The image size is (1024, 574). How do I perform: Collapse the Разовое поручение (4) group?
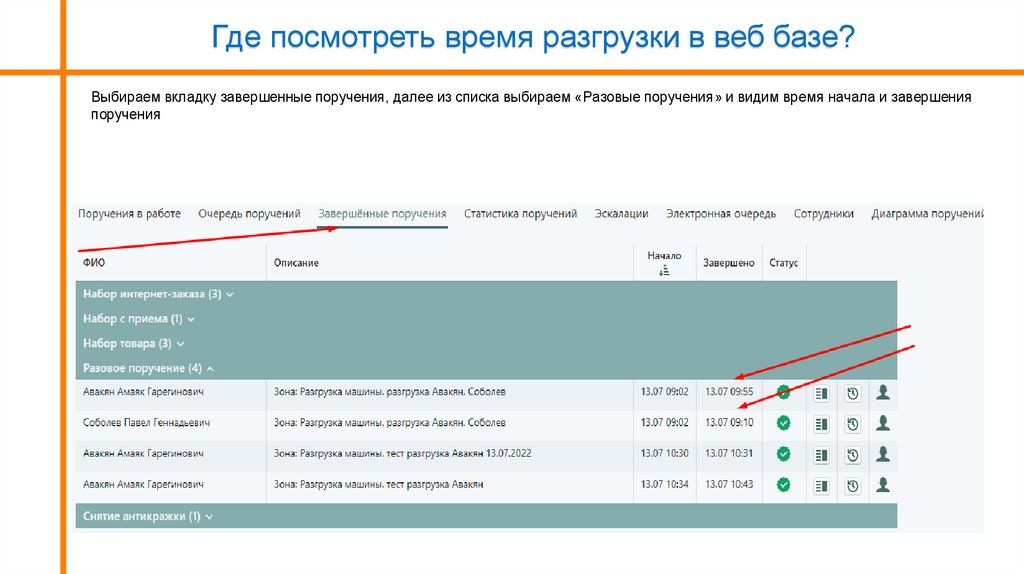click(x=148, y=368)
